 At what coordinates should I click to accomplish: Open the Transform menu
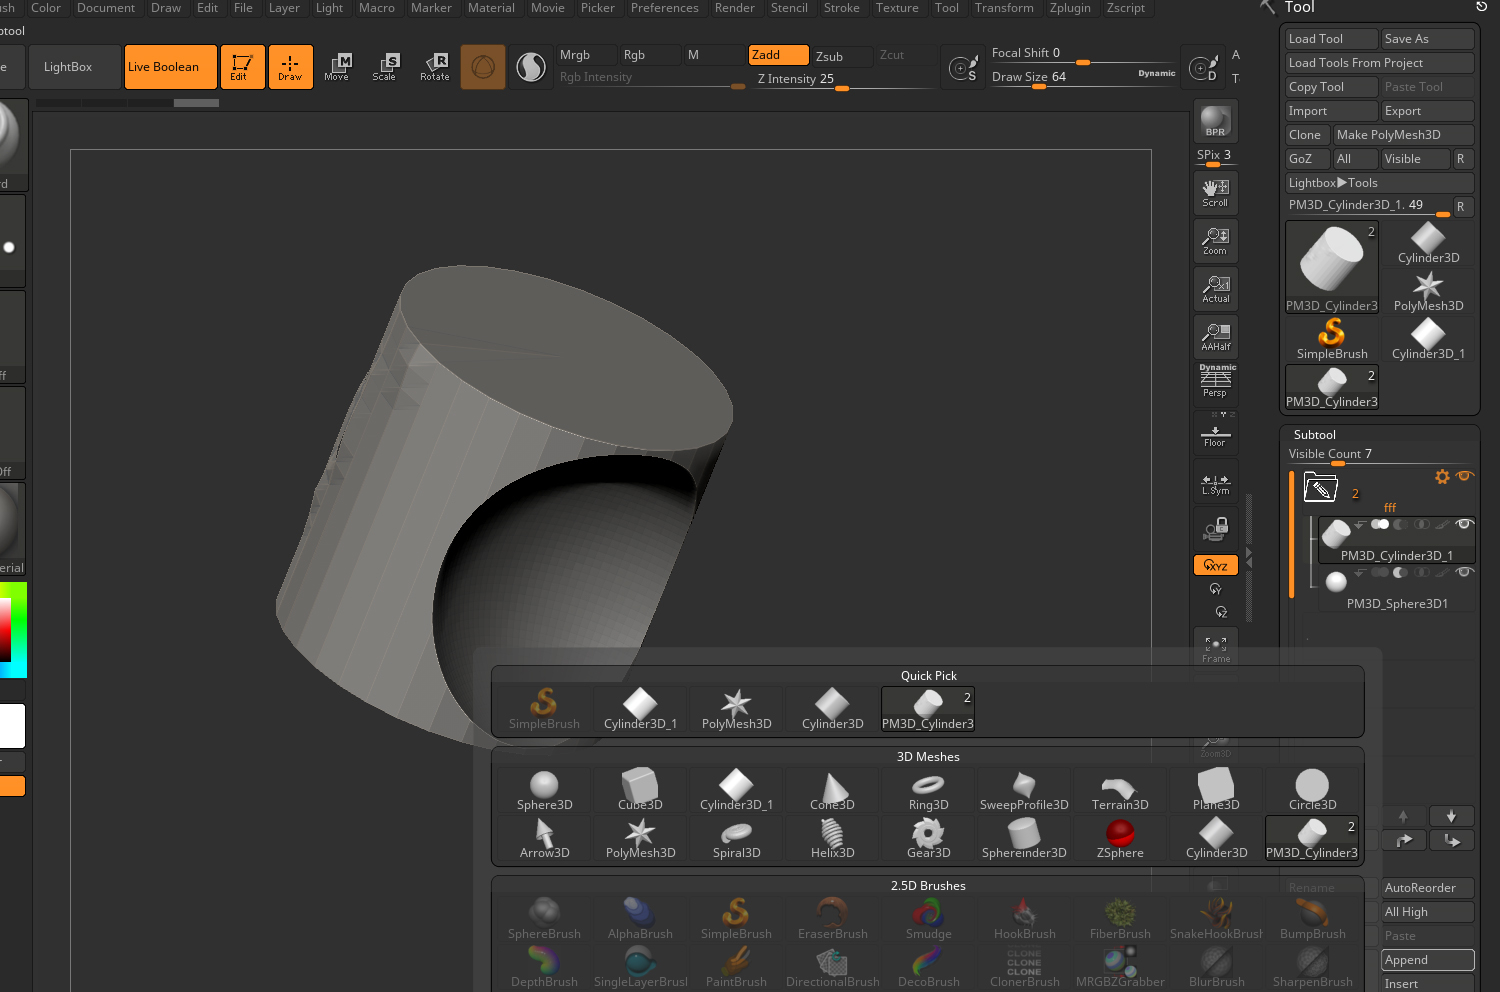coord(1004,8)
